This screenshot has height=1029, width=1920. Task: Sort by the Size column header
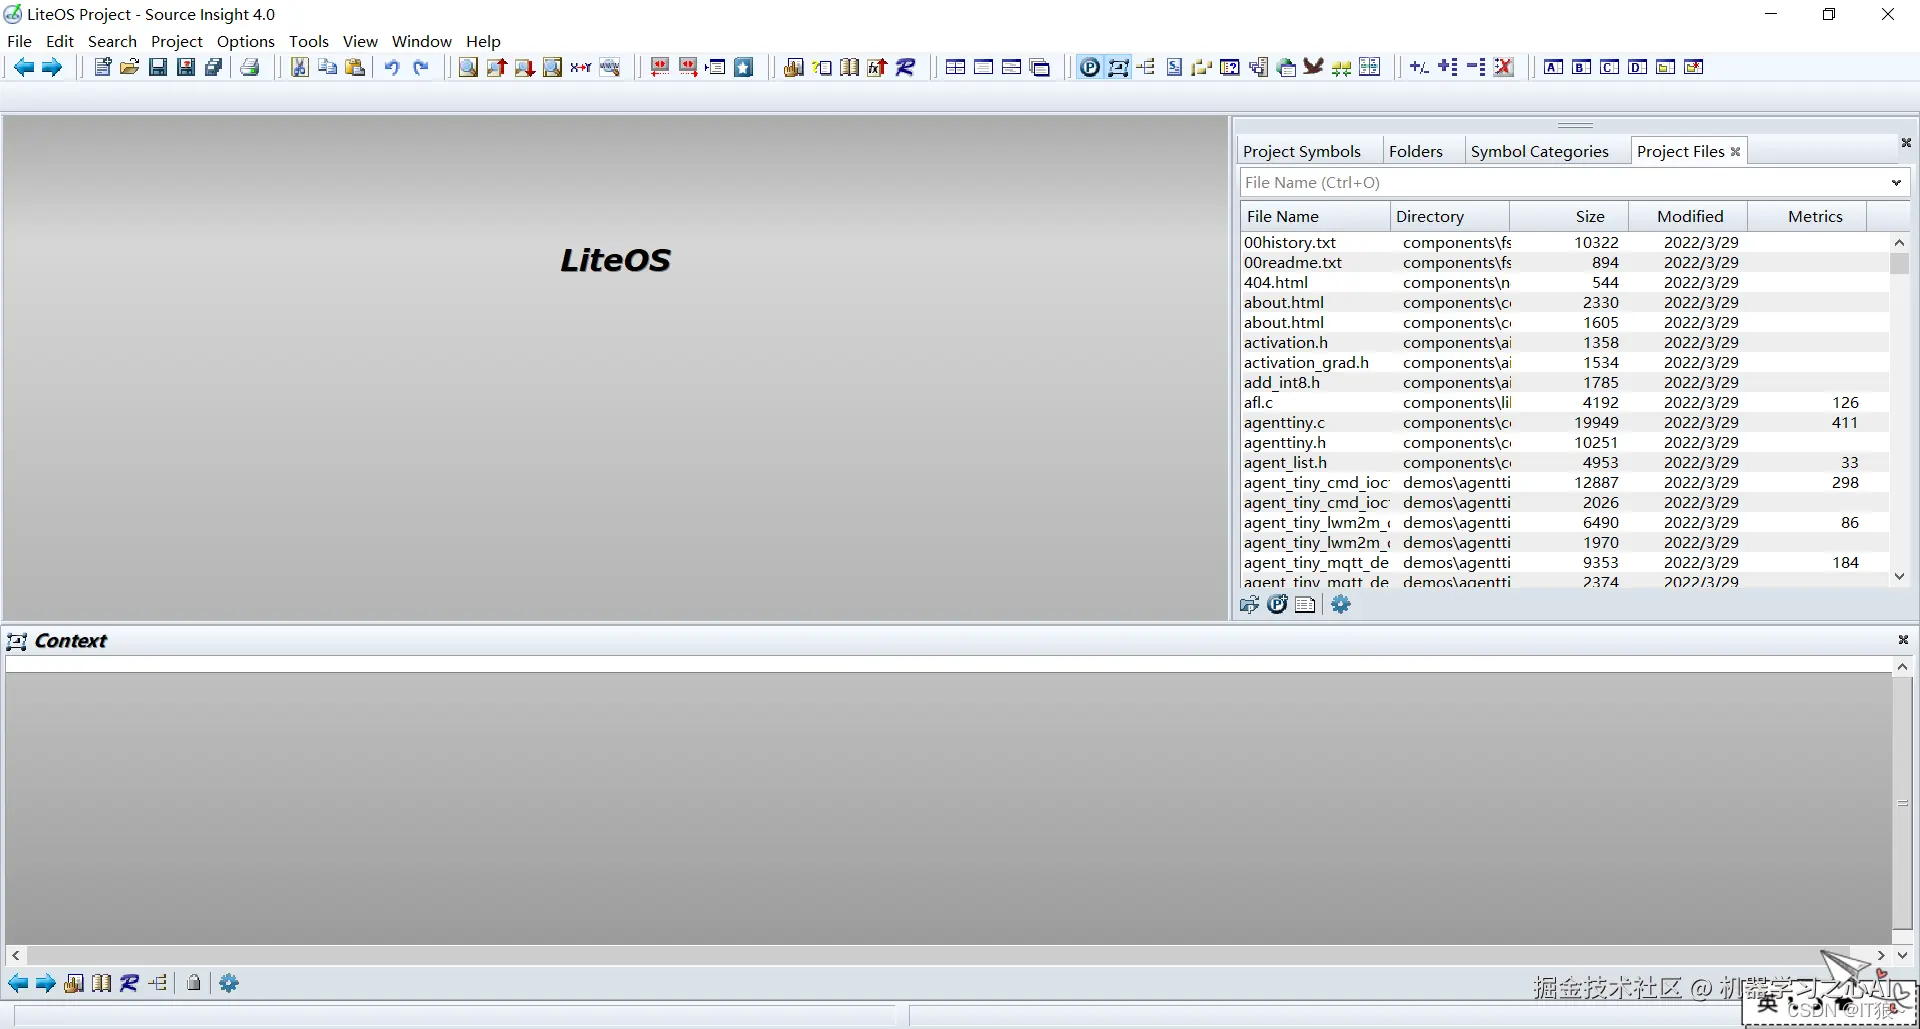pos(1569,216)
